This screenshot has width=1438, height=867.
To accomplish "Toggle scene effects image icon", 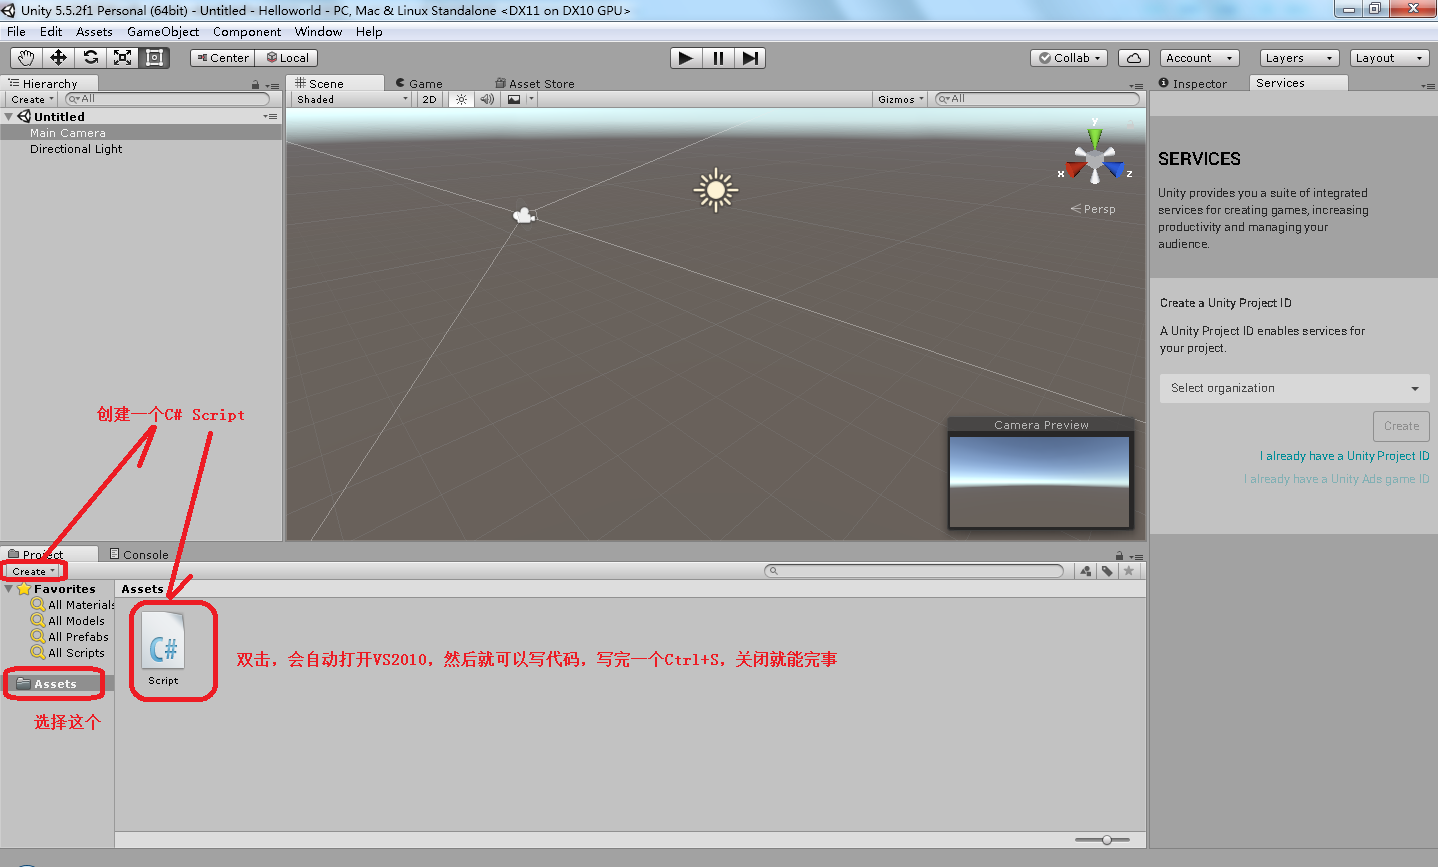I will [x=514, y=99].
